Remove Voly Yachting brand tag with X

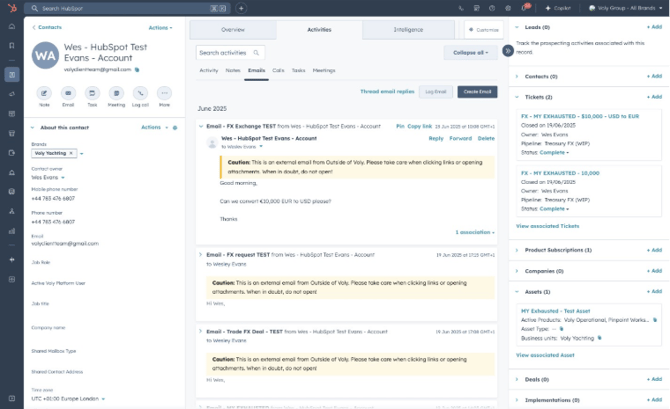[x=71, y=153]
